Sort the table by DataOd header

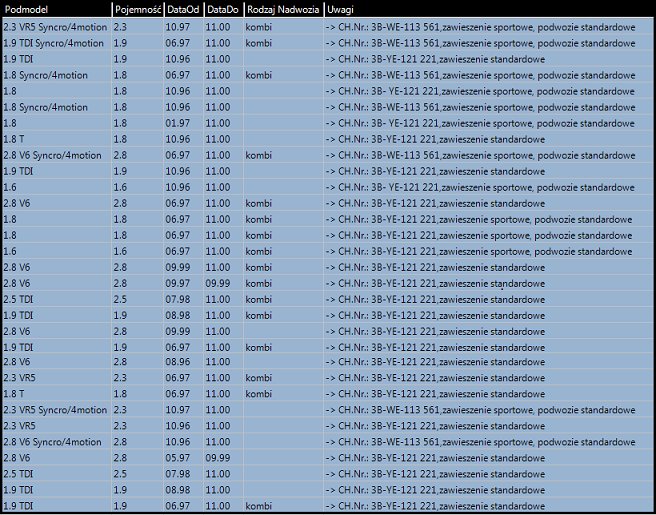pos(181,9)
